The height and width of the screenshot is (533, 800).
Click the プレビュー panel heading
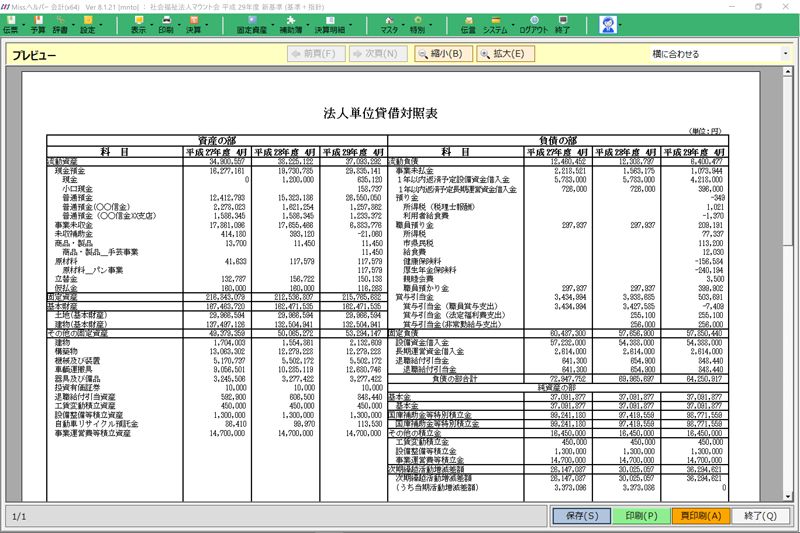(34, 55)
